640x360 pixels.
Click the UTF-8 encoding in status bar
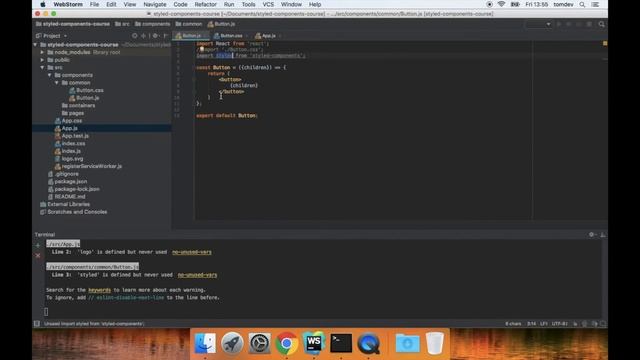click(560, 324)
